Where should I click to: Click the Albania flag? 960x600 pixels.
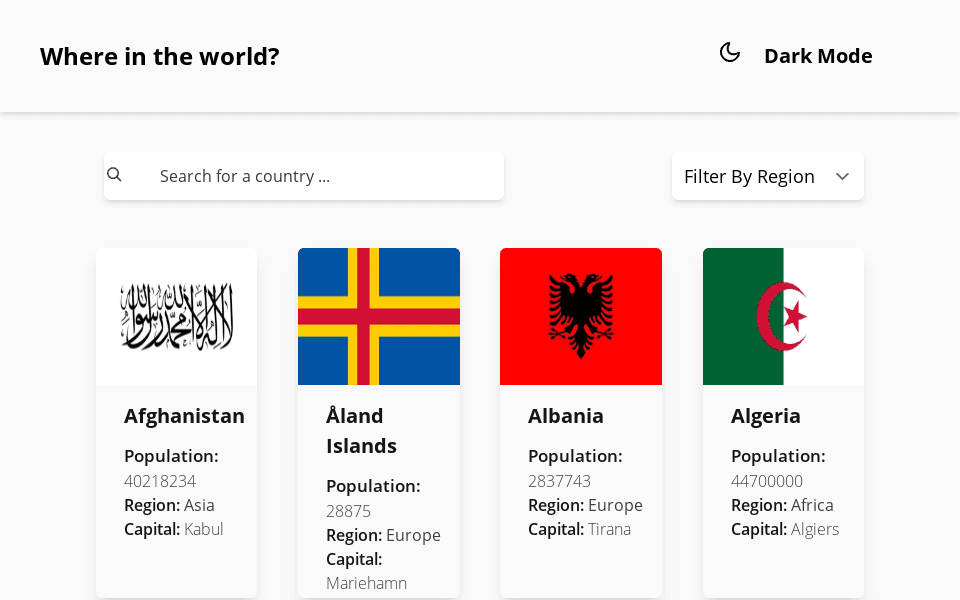click(x=580, y=316)
